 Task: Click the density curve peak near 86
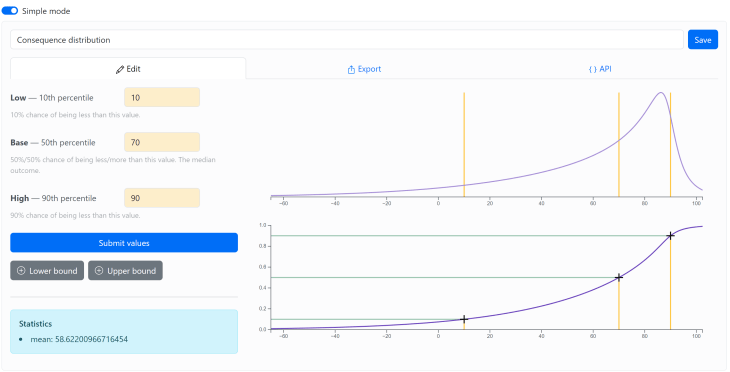(x=660, y=93)
